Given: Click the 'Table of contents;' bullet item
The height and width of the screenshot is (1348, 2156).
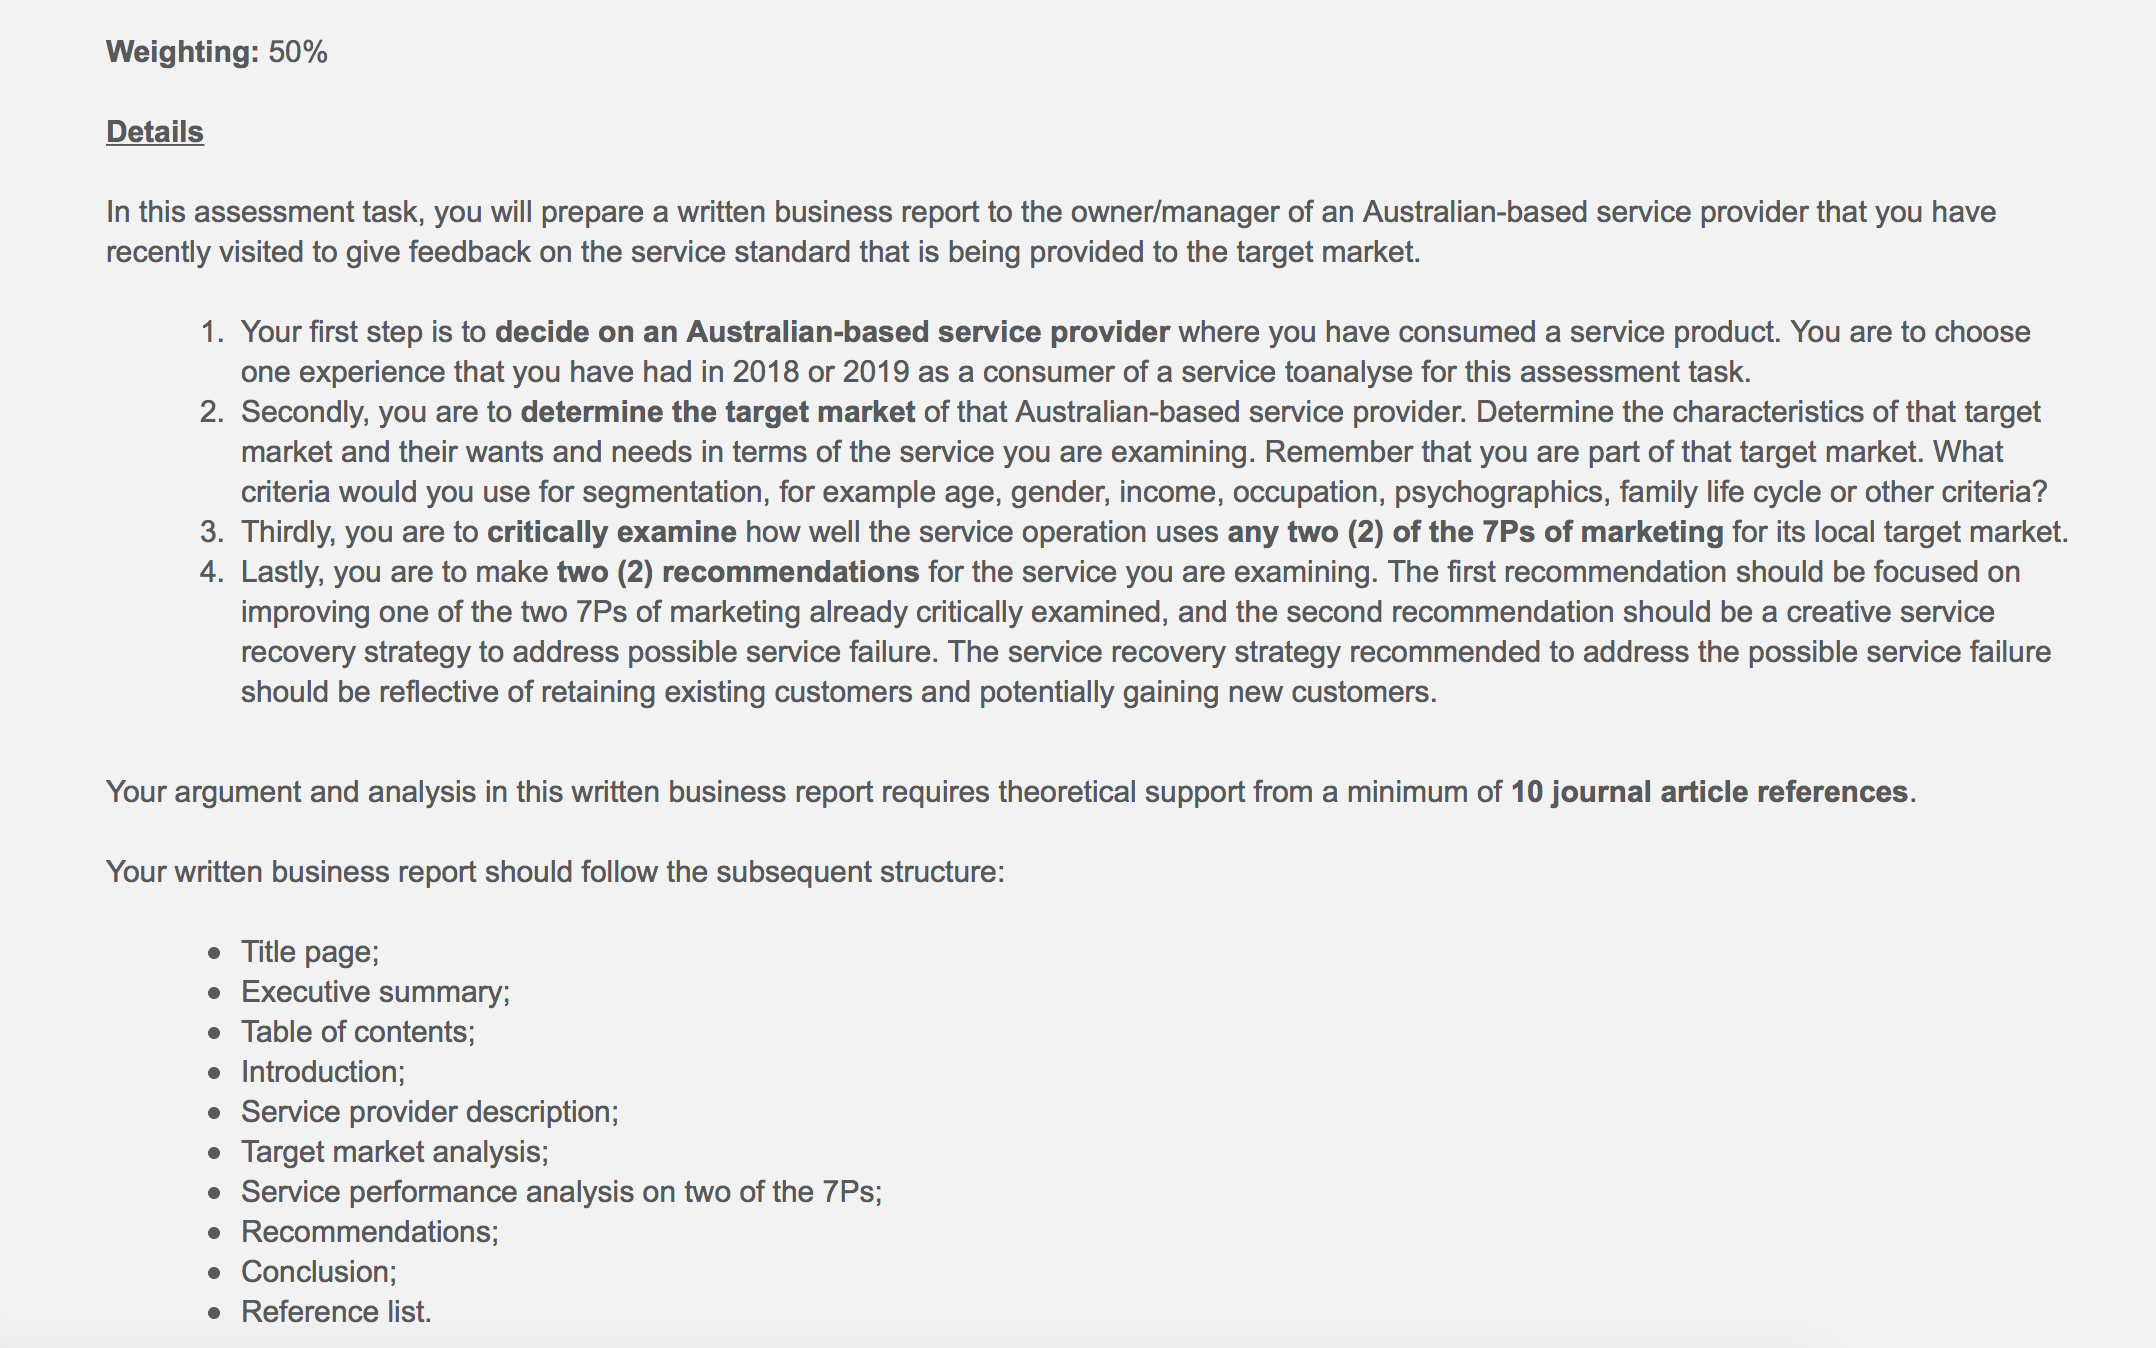Looking at the screenshot, I should click(358, 1032).
